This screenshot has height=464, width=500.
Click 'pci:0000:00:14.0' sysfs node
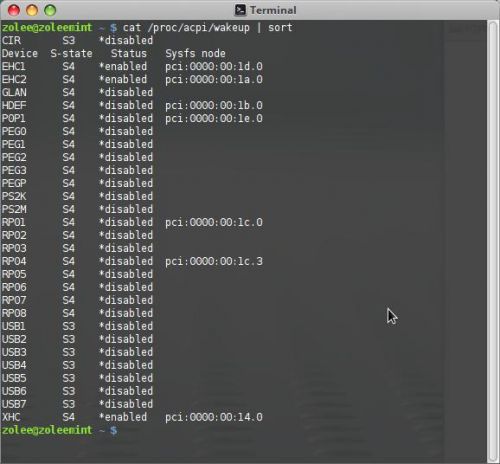click(x=214, y=417)
